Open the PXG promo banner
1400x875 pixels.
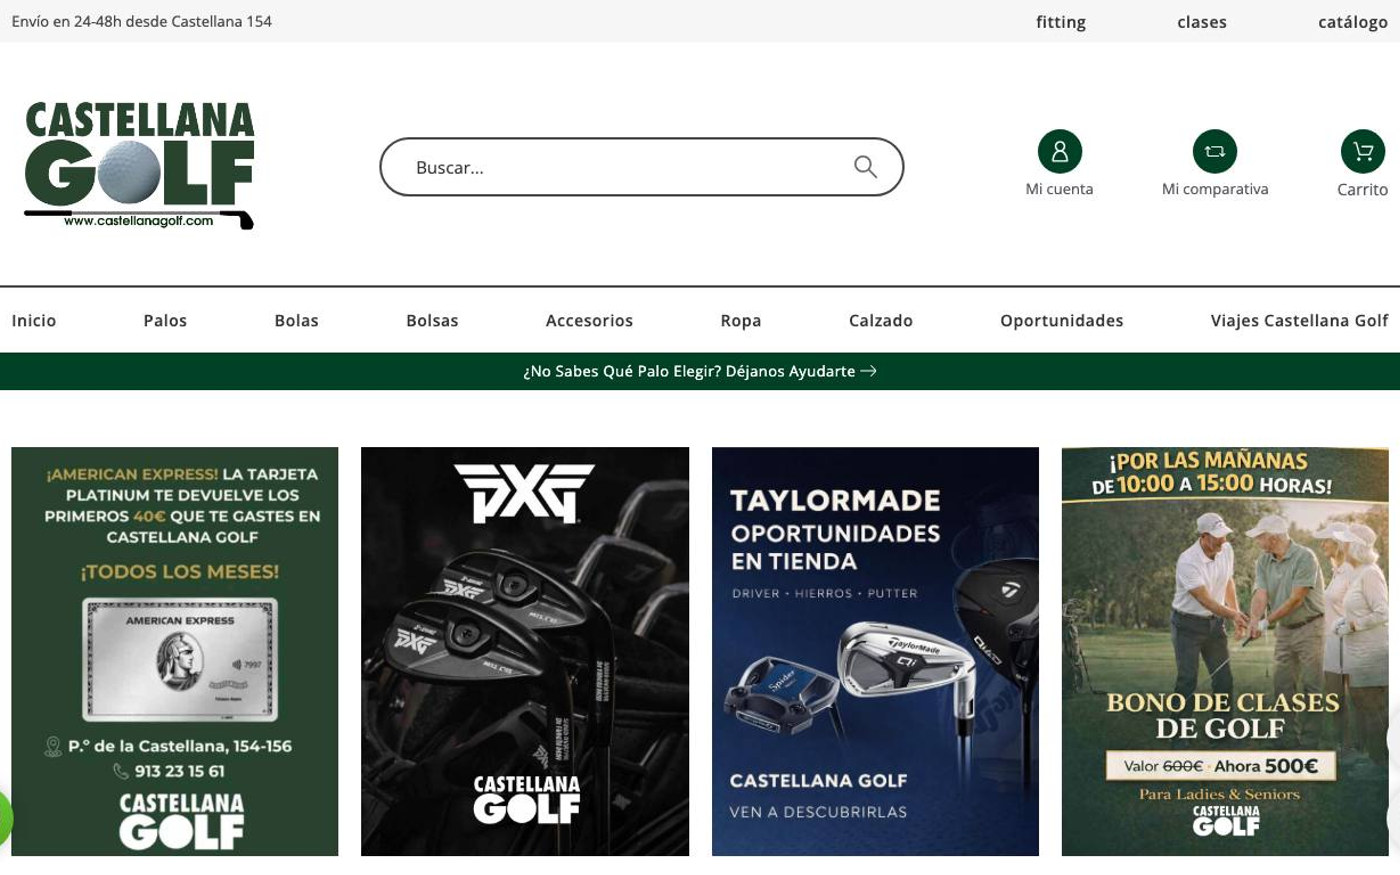(x=525, y=651)
